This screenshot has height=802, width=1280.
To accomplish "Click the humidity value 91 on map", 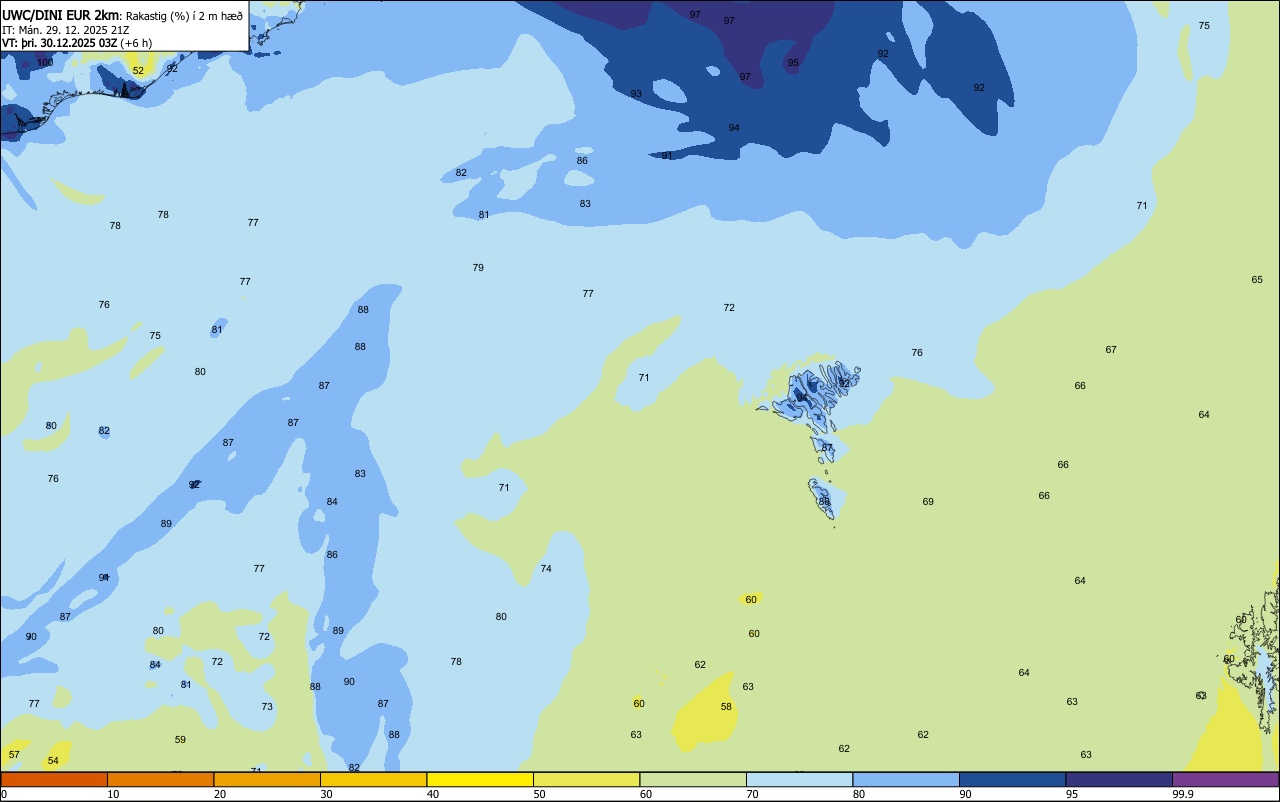I will pyautogui.click(x=667, y=155).
